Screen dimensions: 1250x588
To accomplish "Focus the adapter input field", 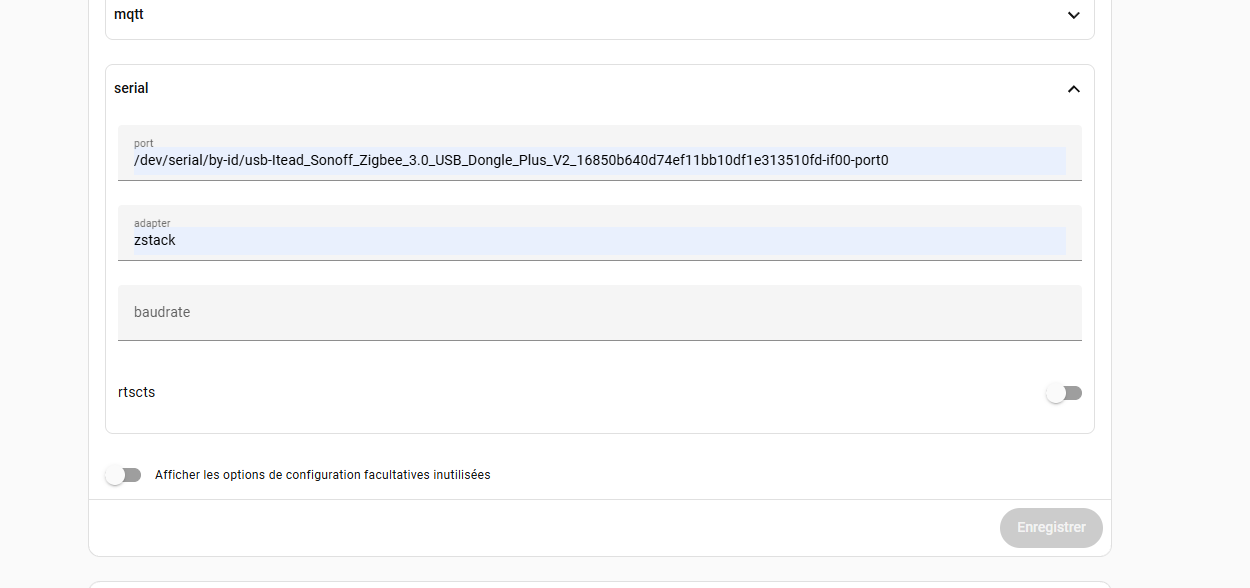I will tap(600, 240).
